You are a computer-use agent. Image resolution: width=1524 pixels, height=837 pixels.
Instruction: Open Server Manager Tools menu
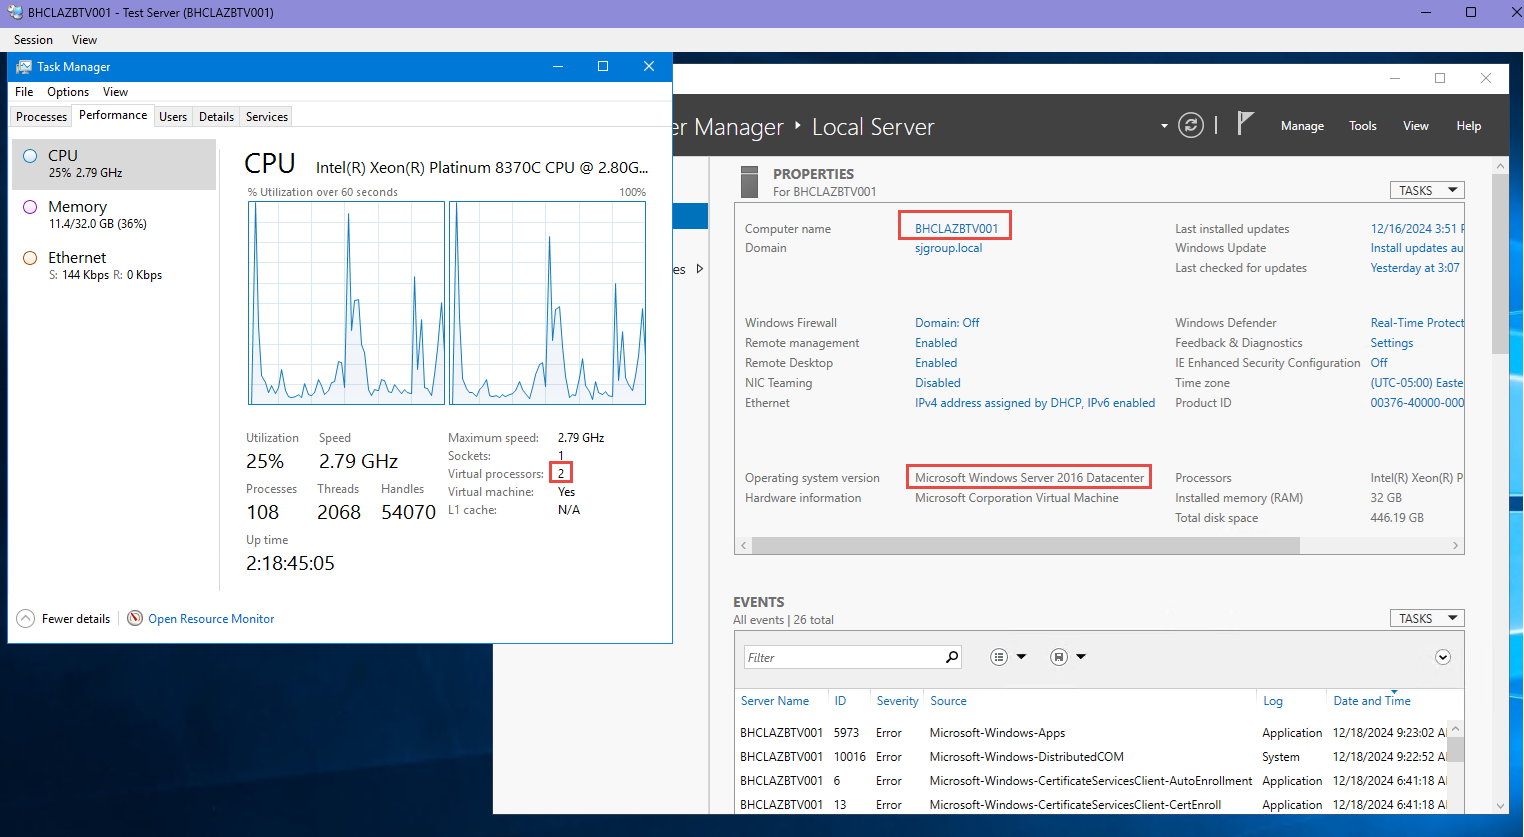(x=1362, y=126)
